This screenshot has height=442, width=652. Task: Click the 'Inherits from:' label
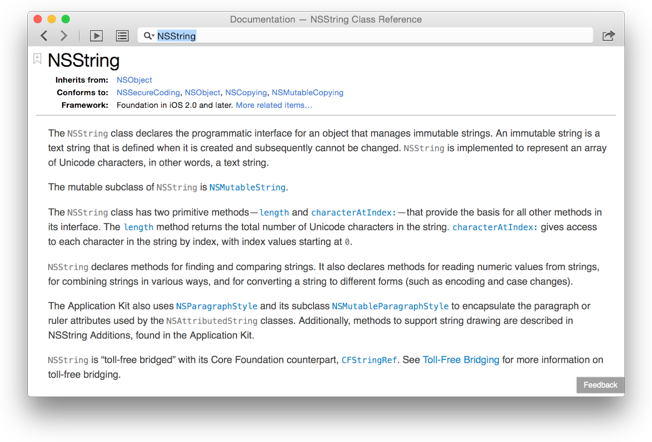82,80
